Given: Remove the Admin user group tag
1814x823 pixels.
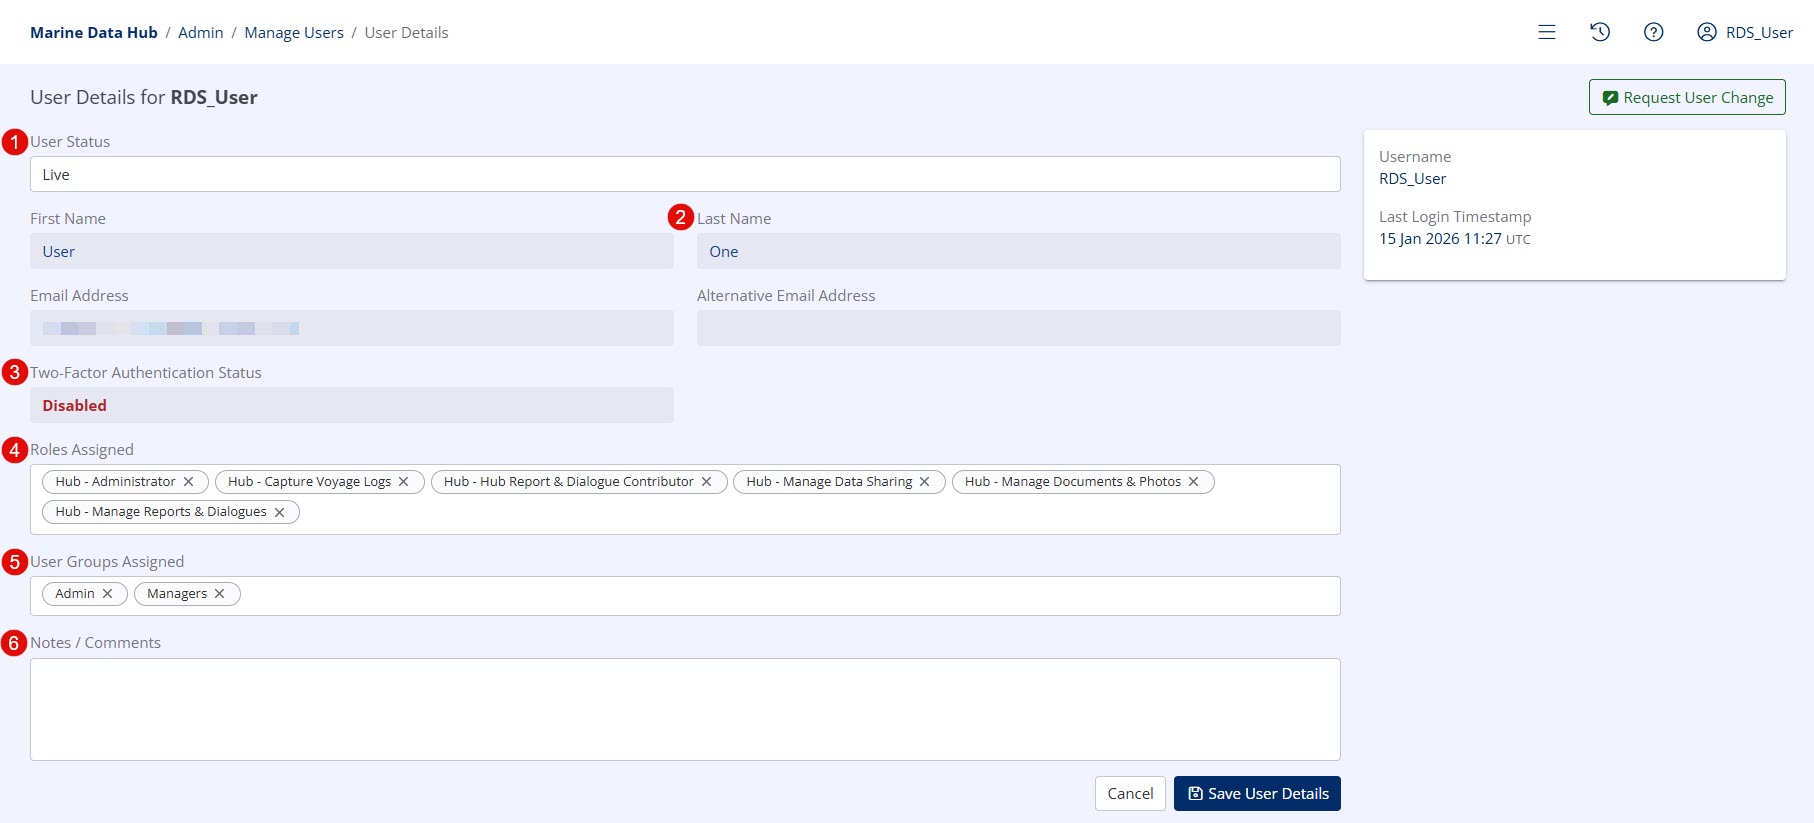Looking at the screenshot, I should (x=108, y=594).
